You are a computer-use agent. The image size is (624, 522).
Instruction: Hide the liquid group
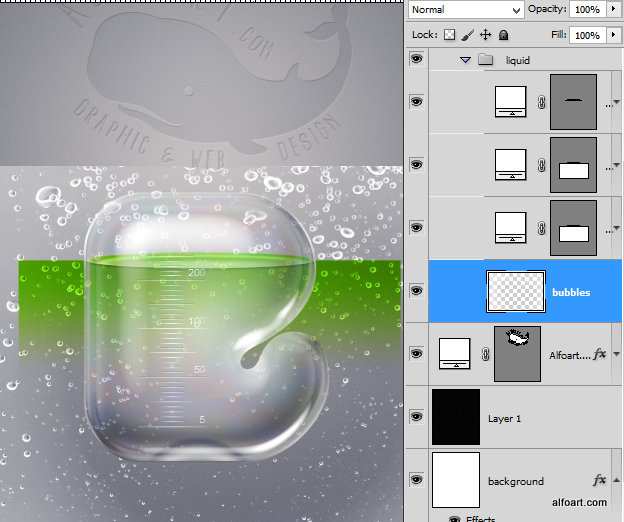pyautogui.click(x=417, y=60)
